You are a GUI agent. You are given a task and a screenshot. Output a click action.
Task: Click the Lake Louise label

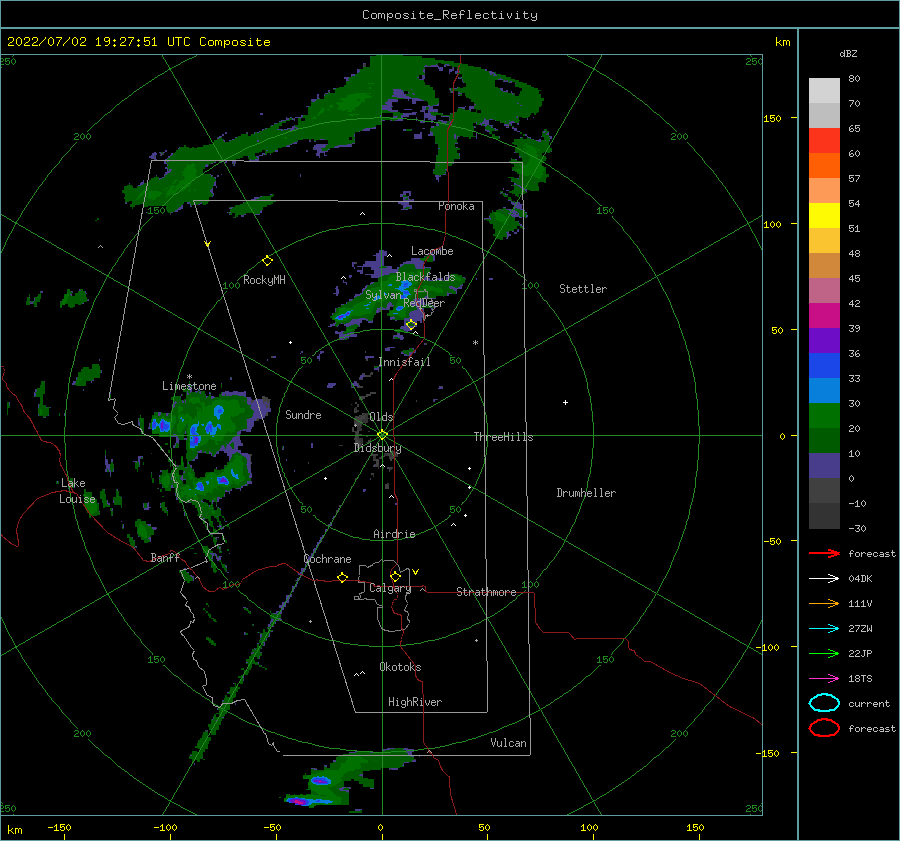tap(77, 491)
